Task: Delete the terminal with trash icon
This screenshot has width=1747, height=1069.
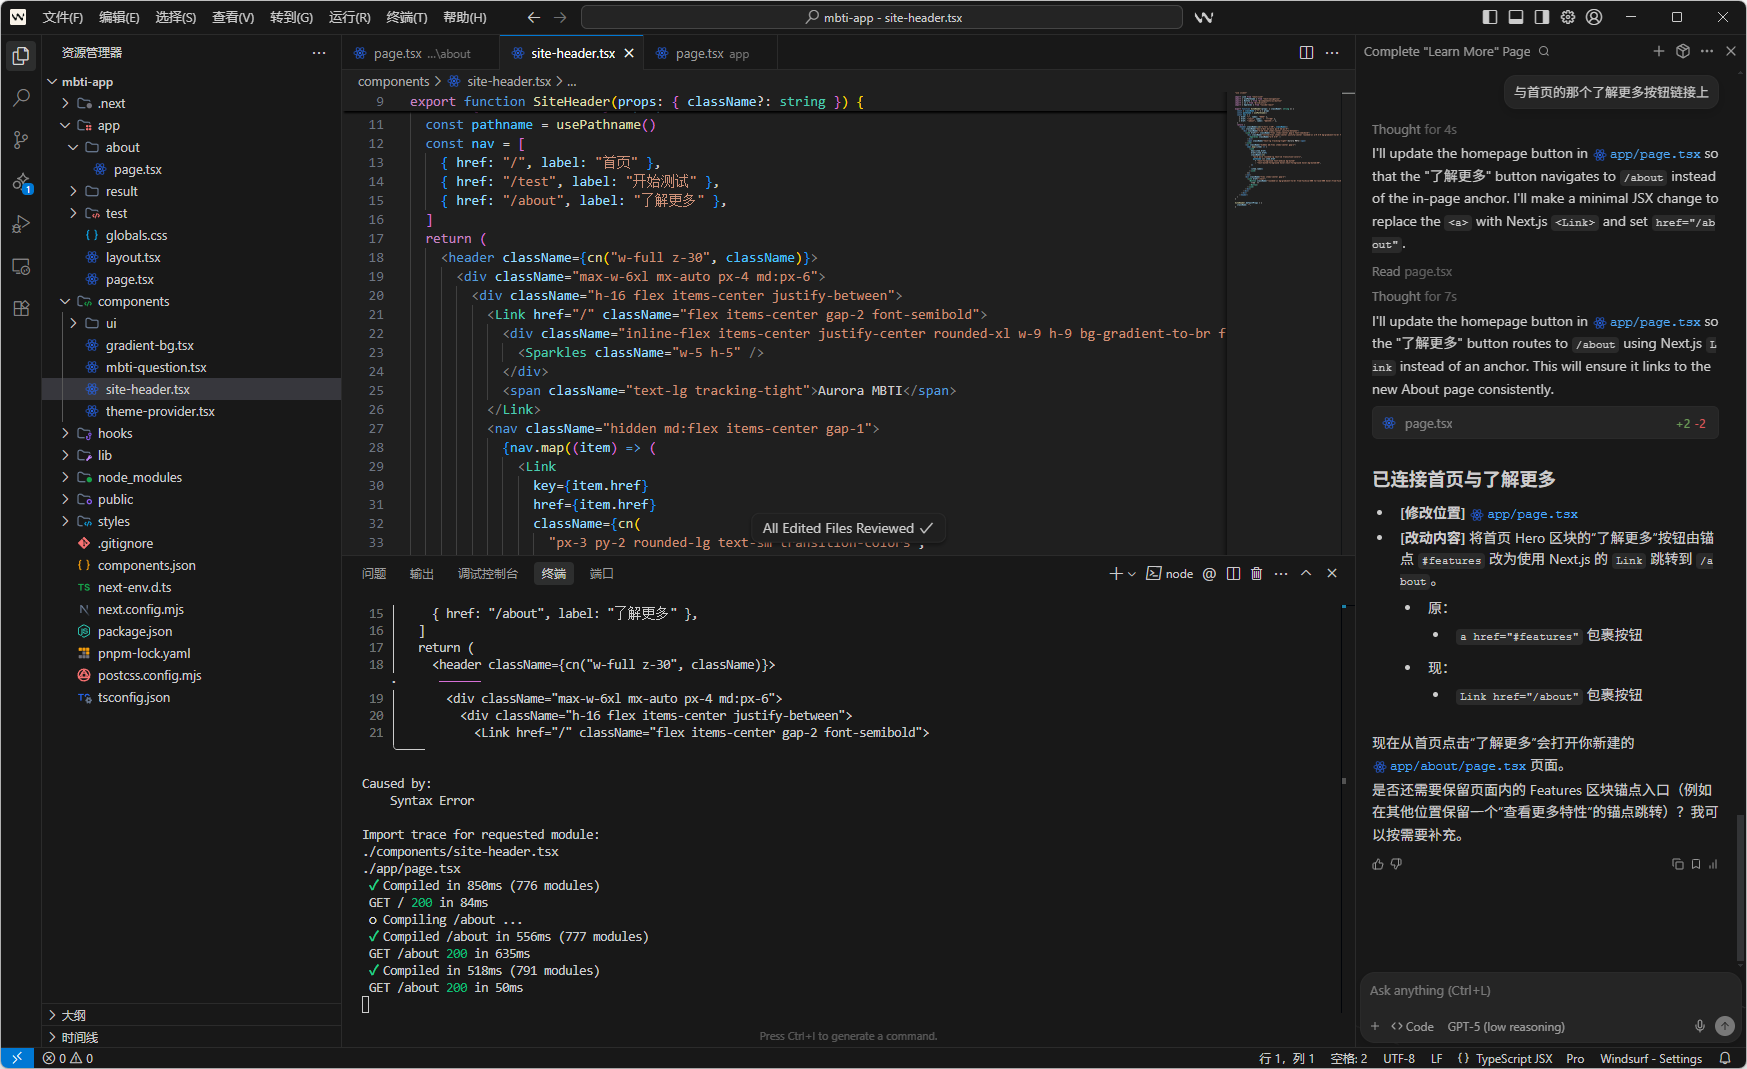Action: [1257, 574]
